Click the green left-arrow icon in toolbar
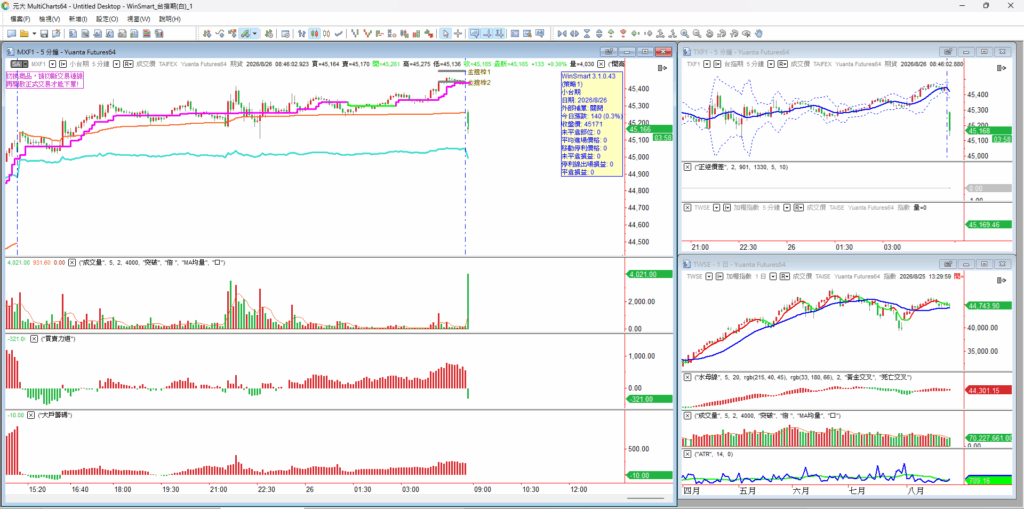This screenshot has width=1024, height=509. [635, 33]
